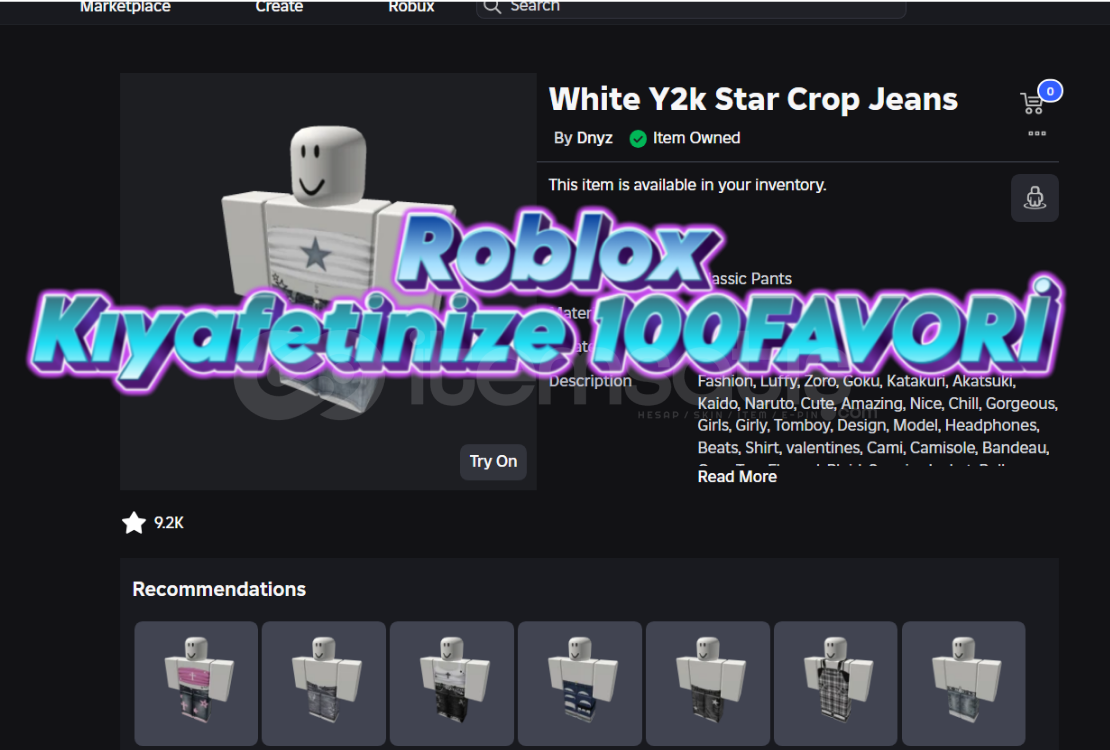The image size is (1110, 750).
Task: Click the 'This item is available in your inventory' text
Action: click(x=687, y=185)
